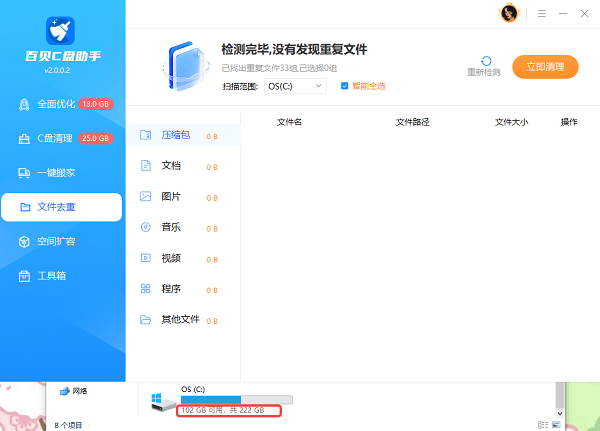The height and width of the screenshot is (431, 600).
Task: Click the 文档 document icon
Action: [146, 166]
